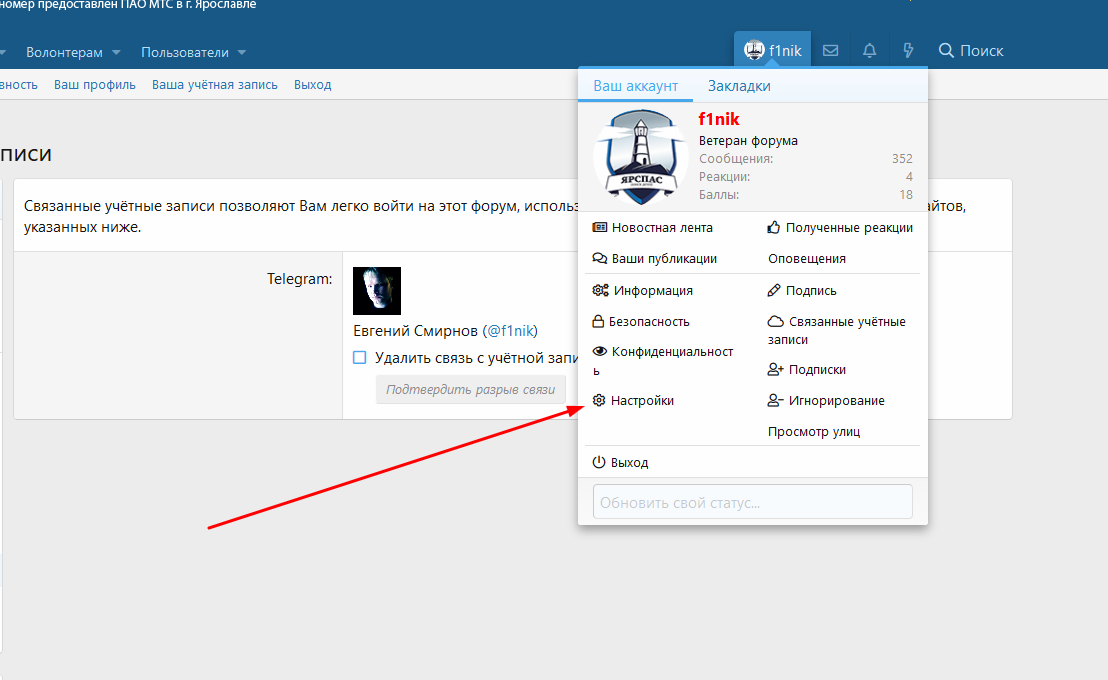Open the f1nik account menu in navbar
The width and height of the screenshot is (1108, 680).
pyautogui.click(x=773, y=51)
